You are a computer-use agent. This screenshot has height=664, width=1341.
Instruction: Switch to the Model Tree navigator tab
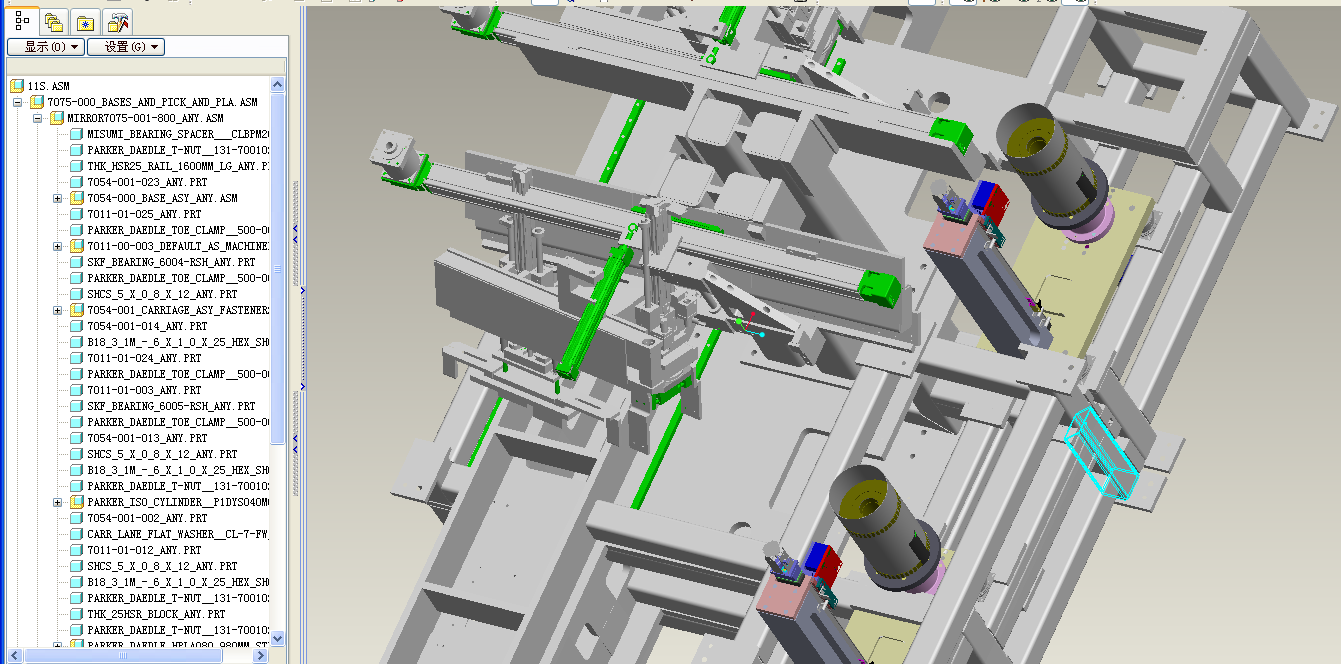[x=22, y=20]
